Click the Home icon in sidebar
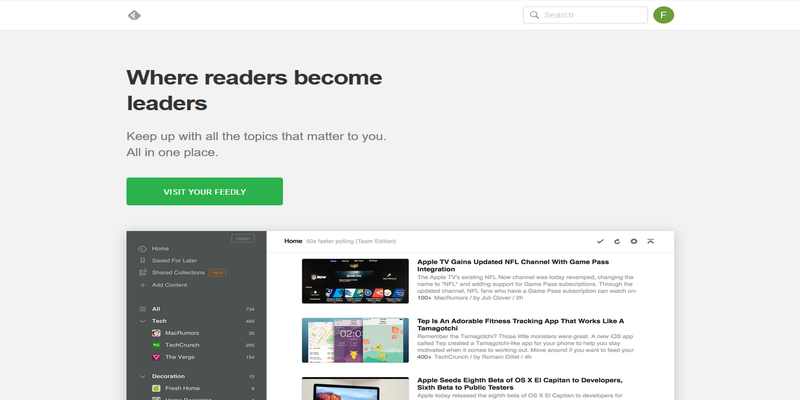 (x=142, y=248)
